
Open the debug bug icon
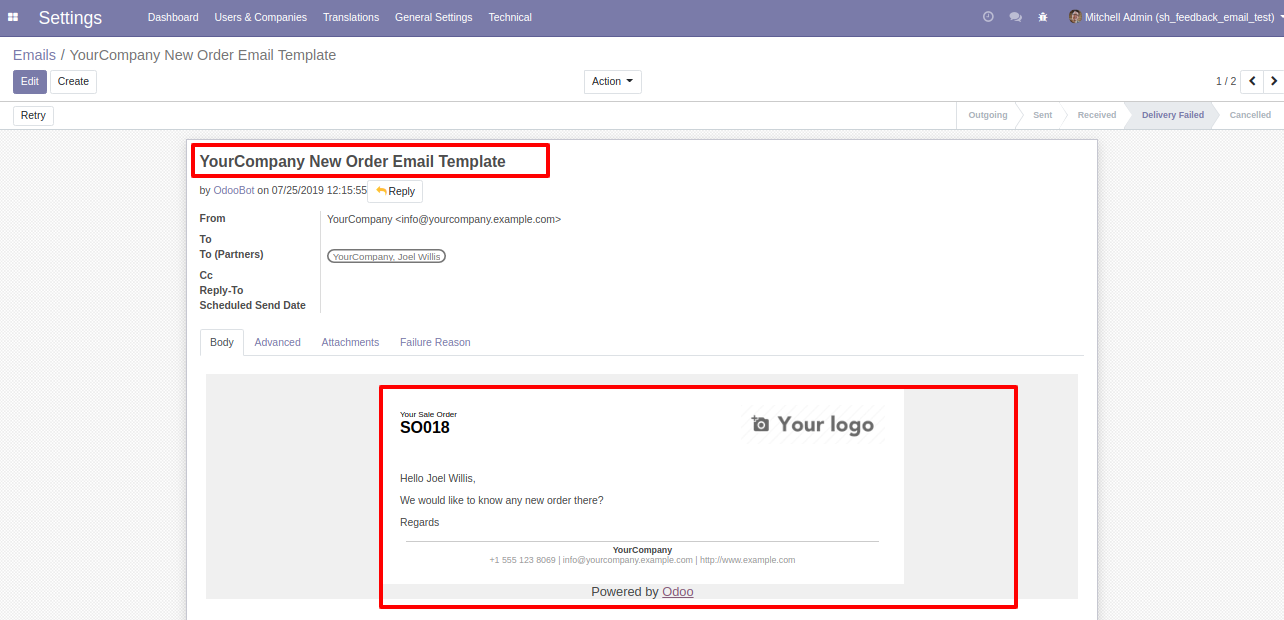(x=1043, y=17)
